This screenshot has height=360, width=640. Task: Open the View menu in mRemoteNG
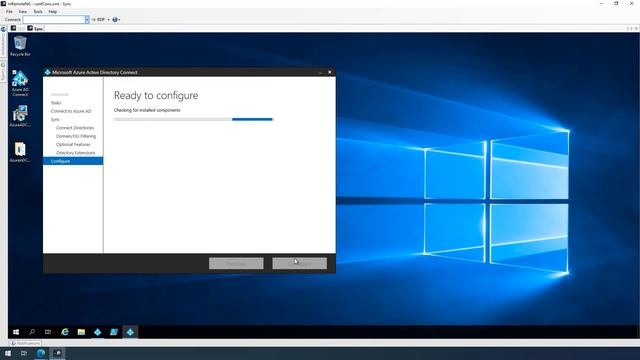[x=23, y=12]
